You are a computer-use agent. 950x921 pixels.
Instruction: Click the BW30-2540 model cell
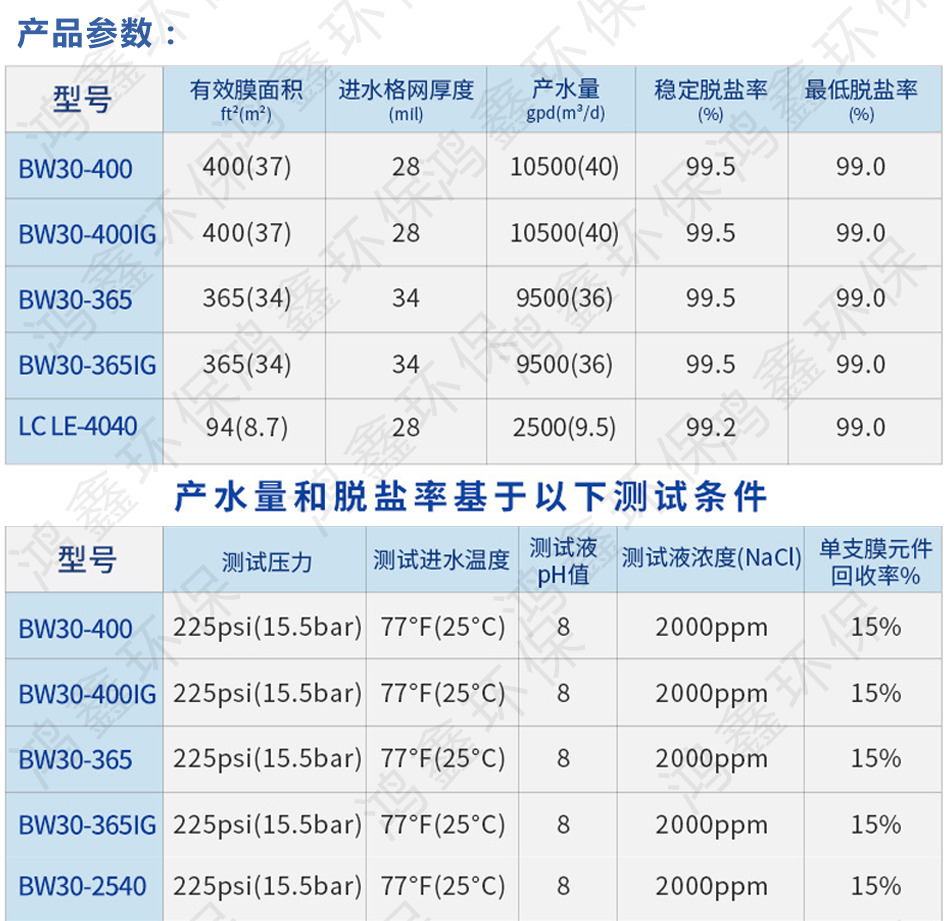coord(82,886)
